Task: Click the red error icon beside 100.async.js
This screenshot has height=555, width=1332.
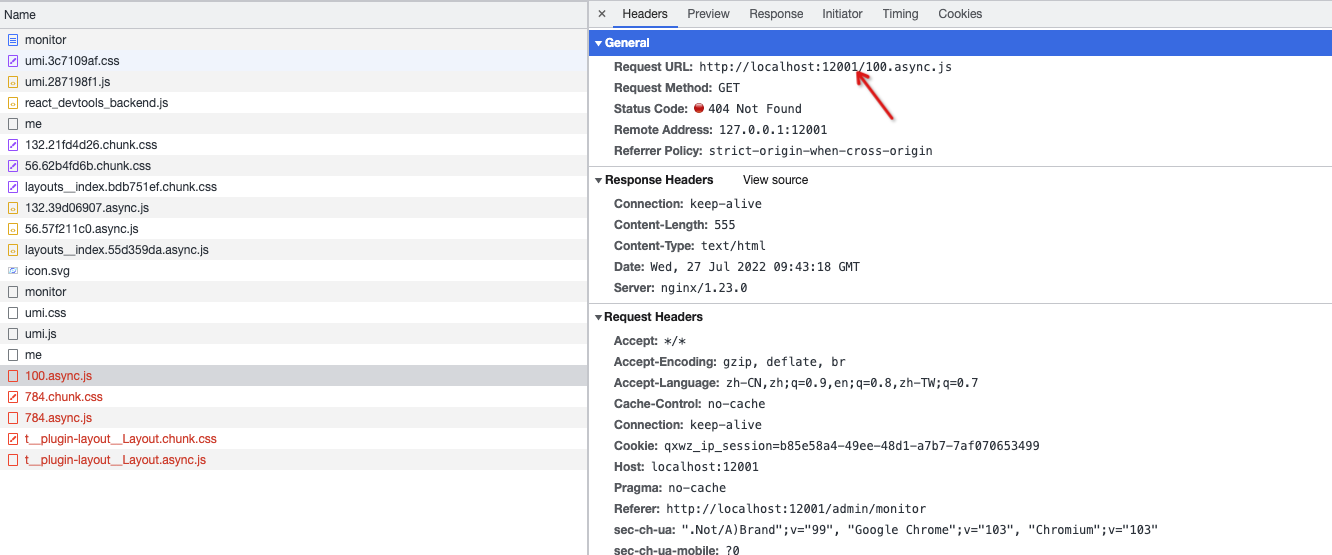Action: point(13,376)
